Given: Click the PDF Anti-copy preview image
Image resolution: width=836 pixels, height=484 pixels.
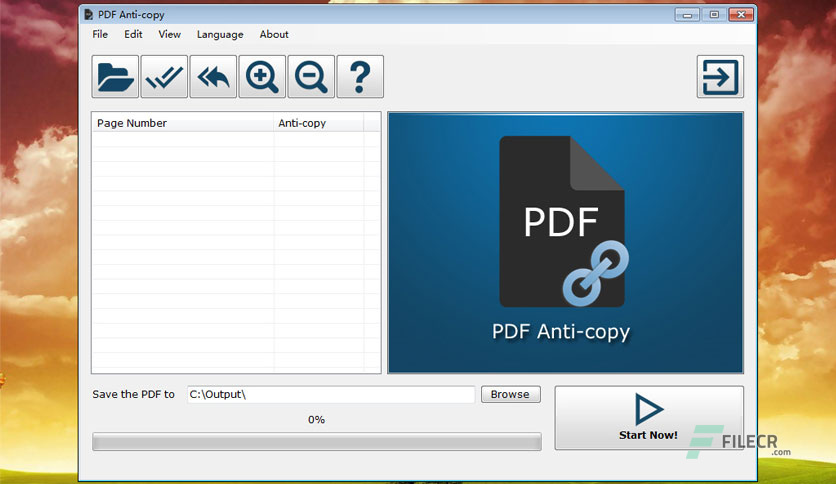Looking at the screenshot, I should point(566,243).
